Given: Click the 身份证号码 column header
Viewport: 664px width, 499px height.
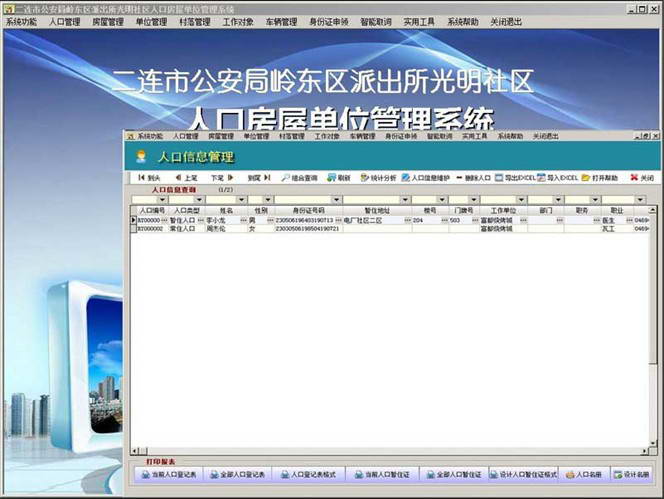Looking at the screenshot, I should click(x=309, y=211).
